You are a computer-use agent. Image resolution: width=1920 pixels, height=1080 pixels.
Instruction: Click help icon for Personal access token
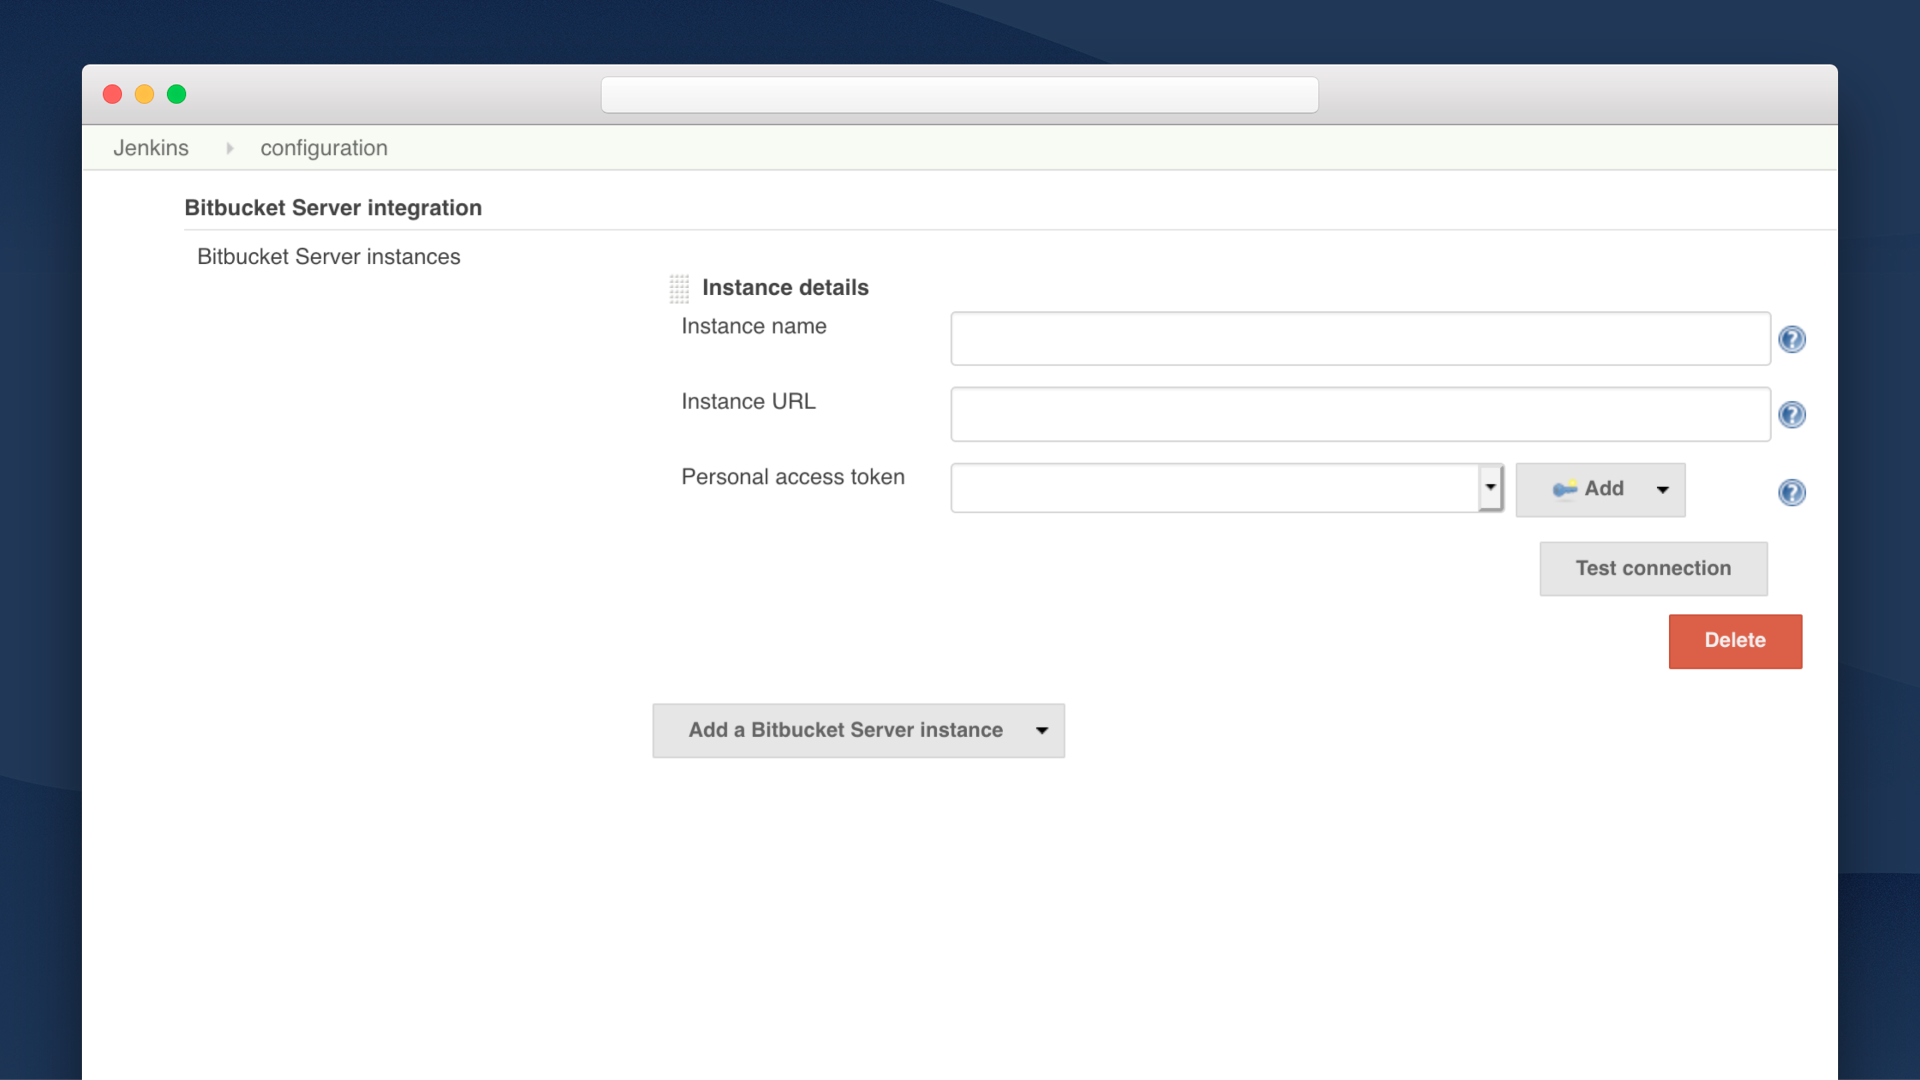click(x=1791, y=492)
